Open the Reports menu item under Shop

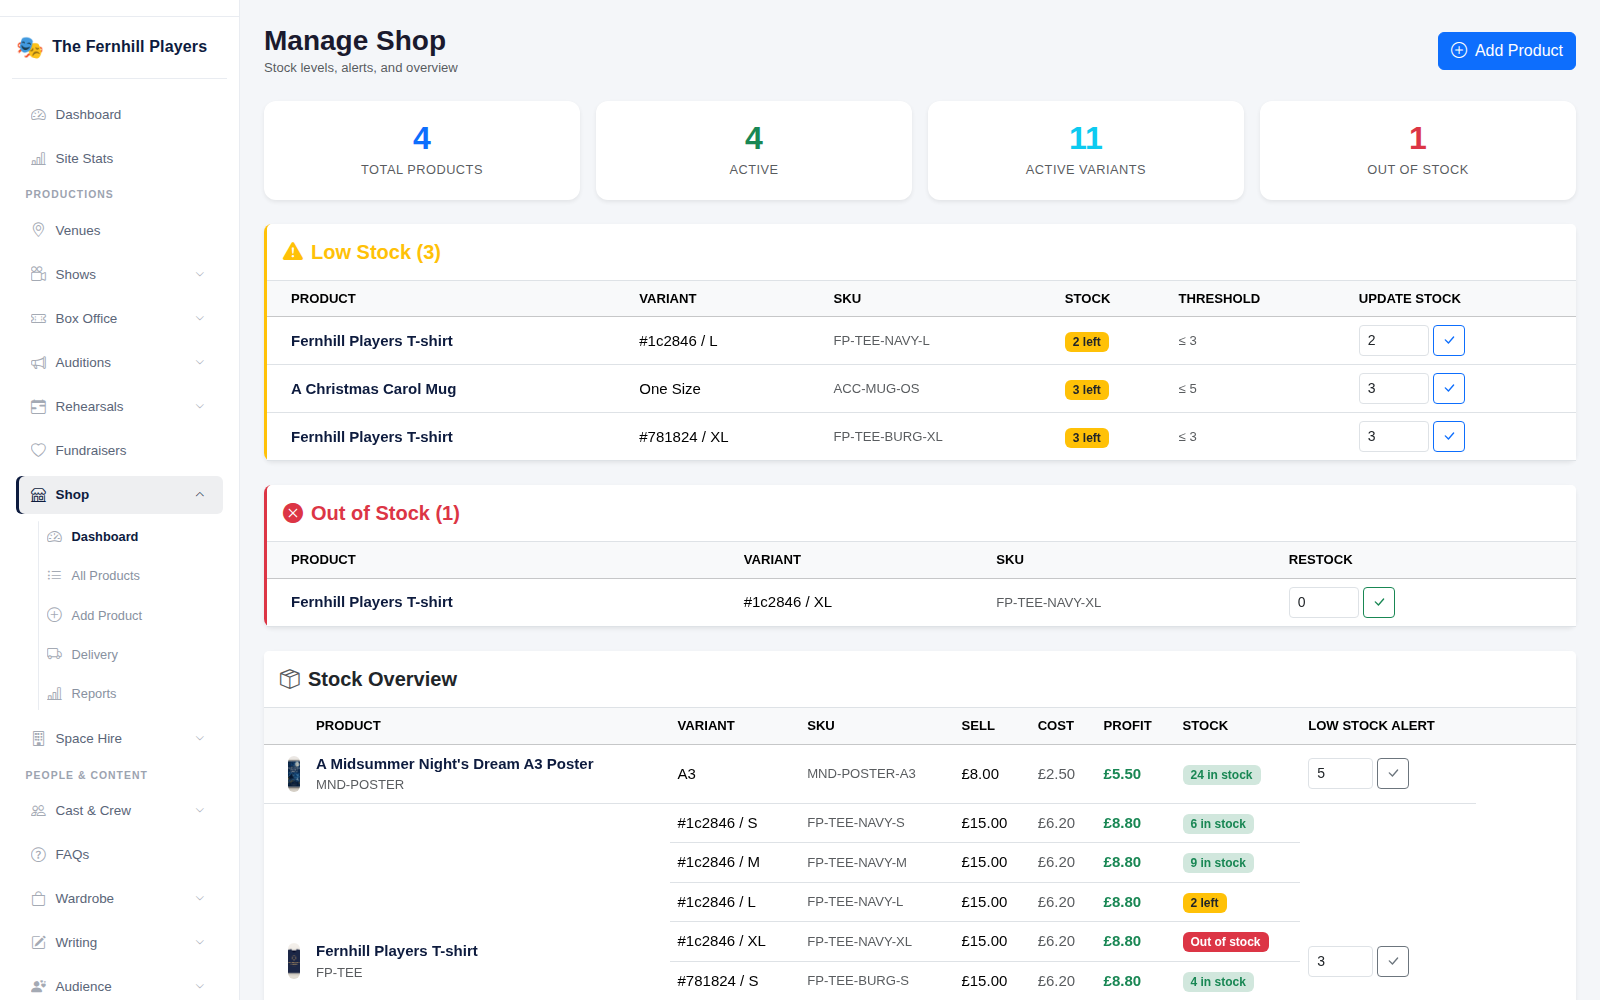pos(130,694)
